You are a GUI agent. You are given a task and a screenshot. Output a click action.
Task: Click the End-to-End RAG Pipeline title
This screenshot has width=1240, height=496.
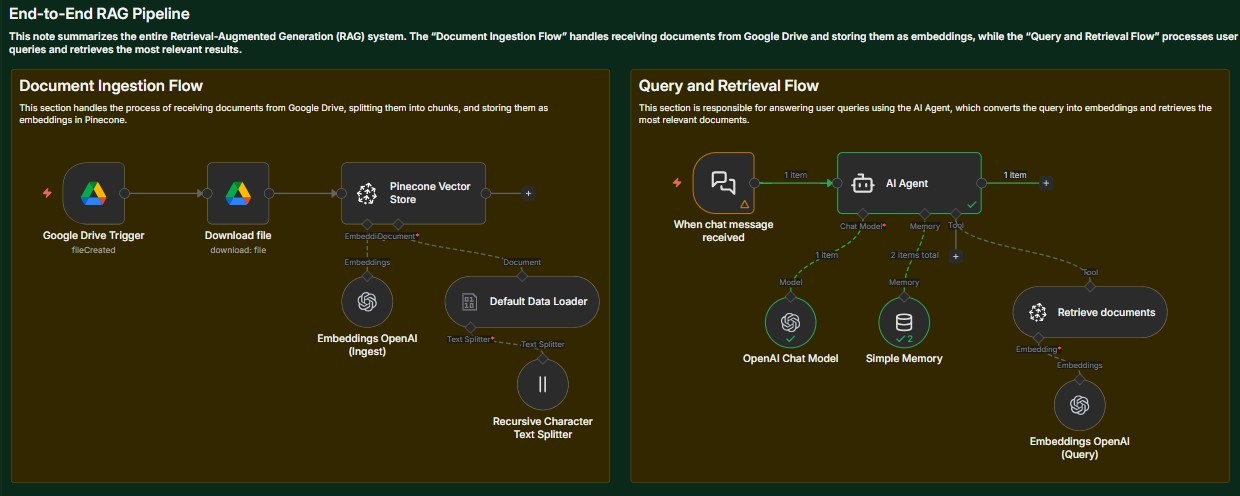[x=99, y=14]
